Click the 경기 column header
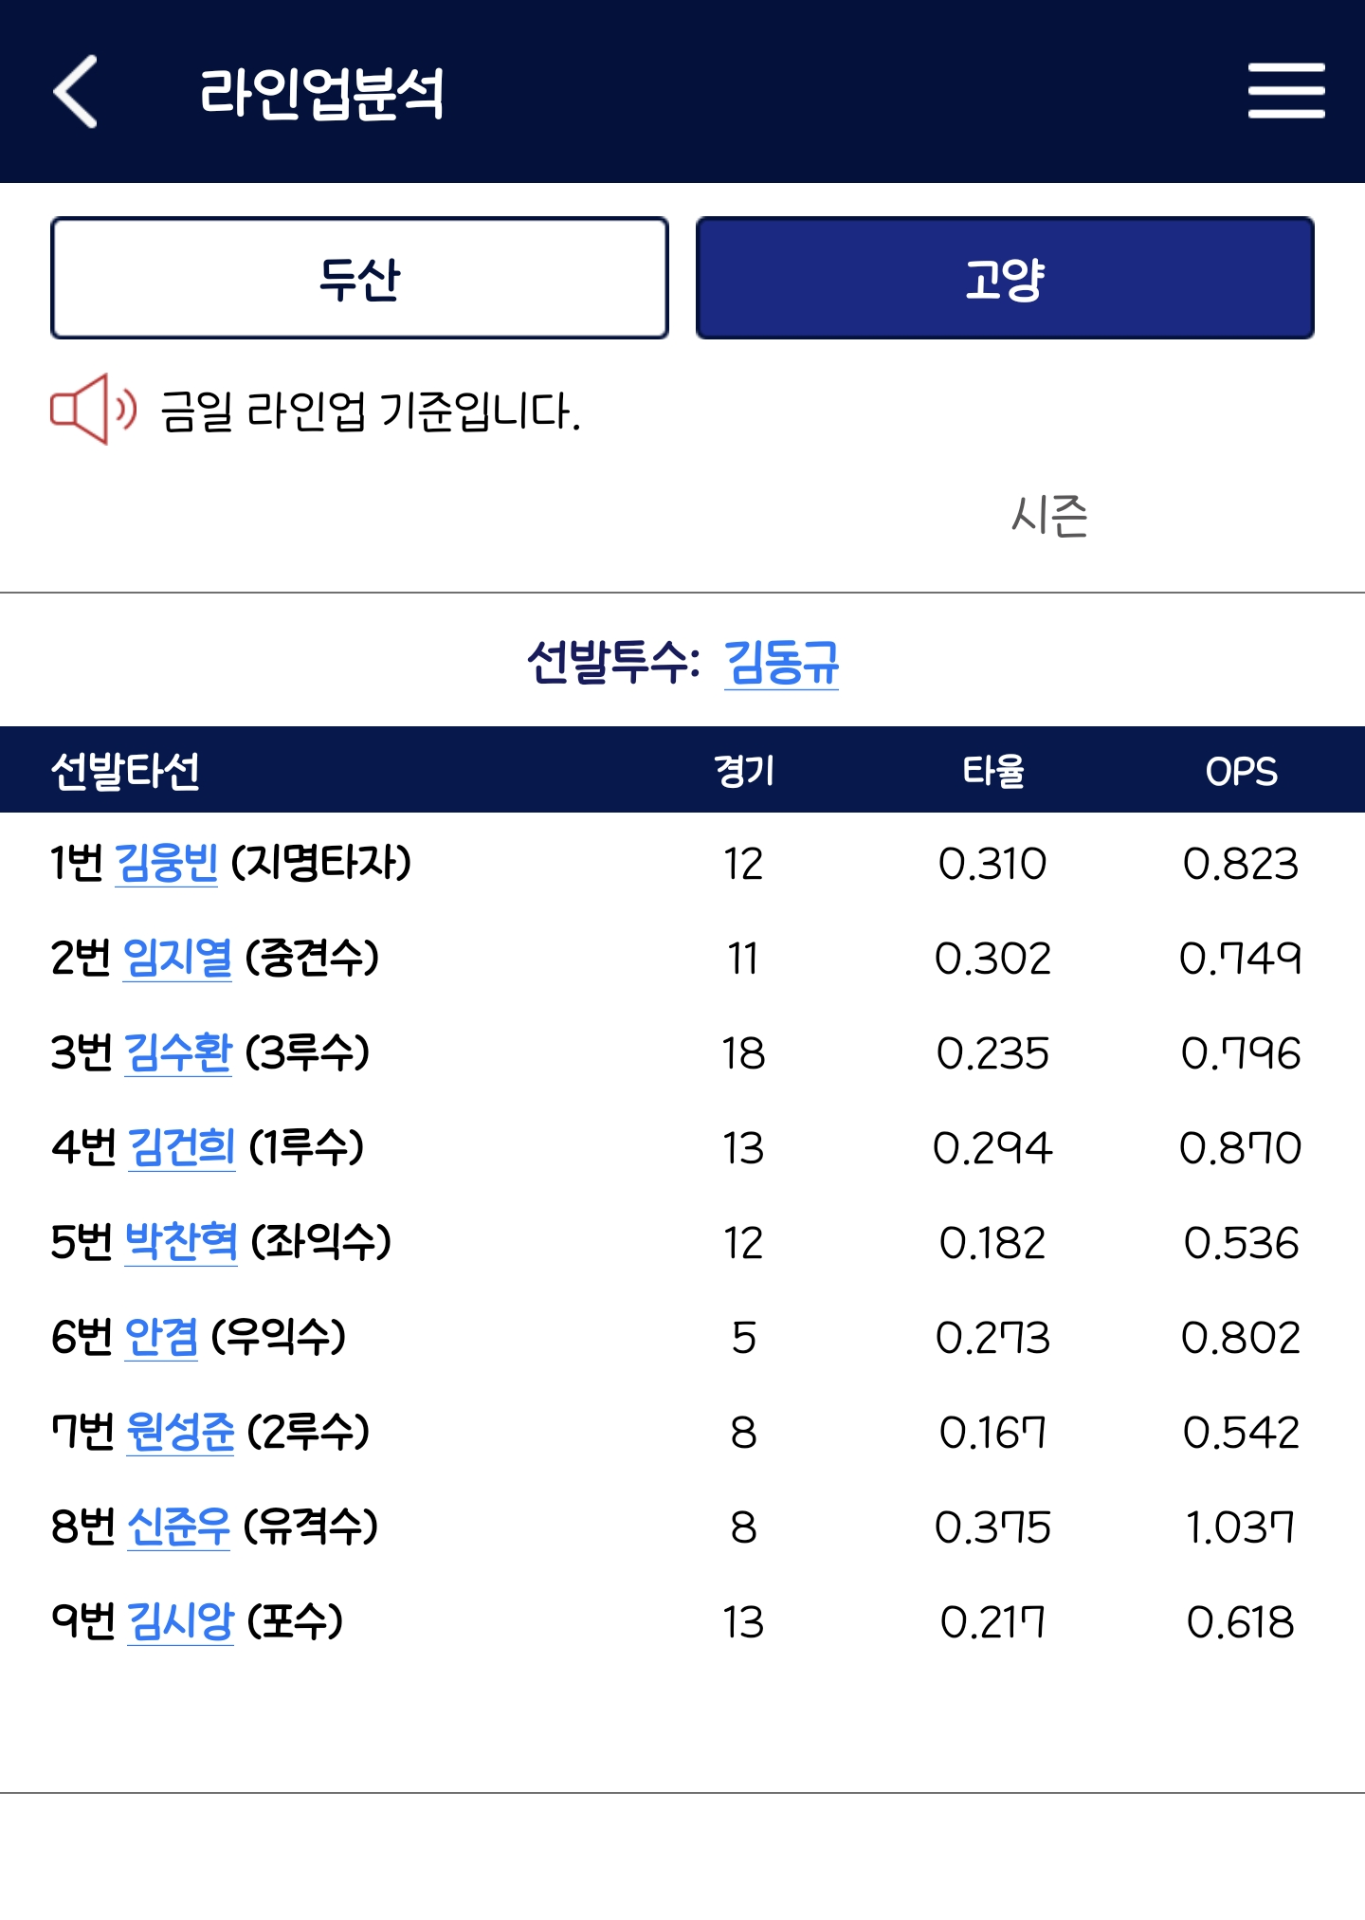Image resolution: width=1365 pixels, height=1920 pixels. (x=744, y=771)
